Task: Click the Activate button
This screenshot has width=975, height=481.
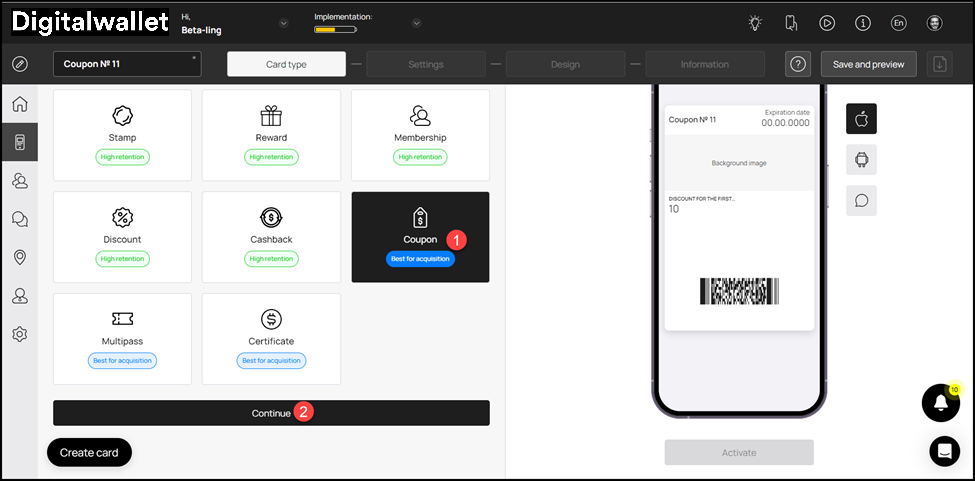Action: click(x=739, y=452)
